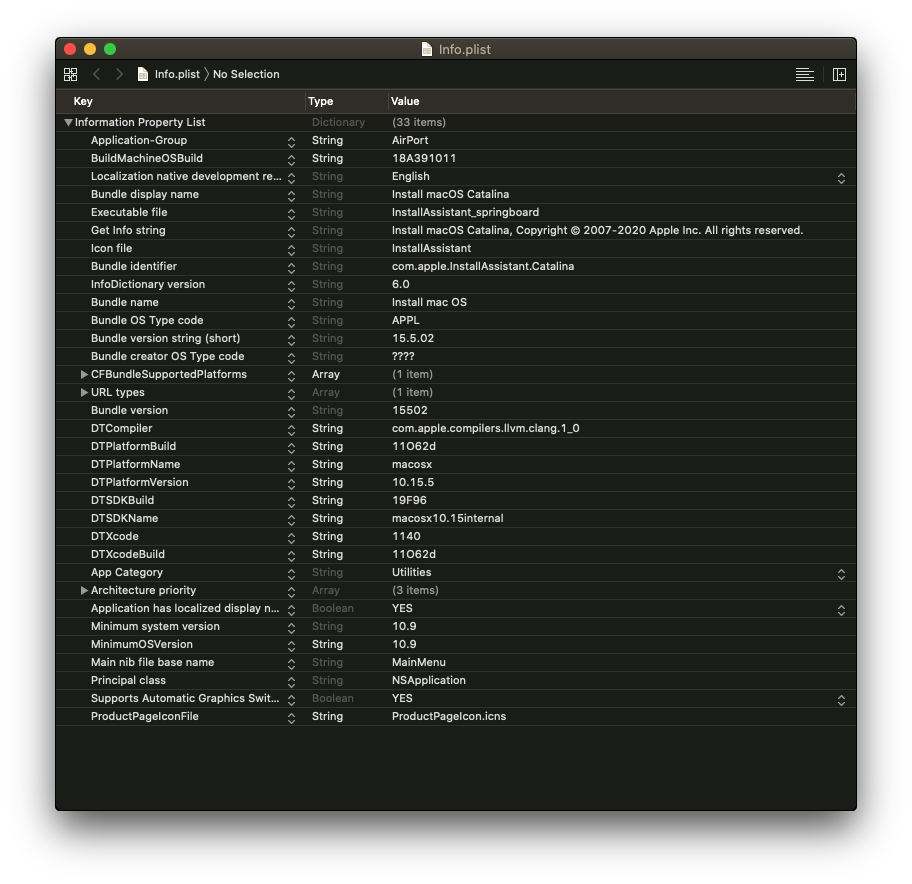Image resolution: width=912 pixels, height=884 pixels.
Task: Open key stepper for ProductPageIconFile row
Action: (x=291, y=718)
